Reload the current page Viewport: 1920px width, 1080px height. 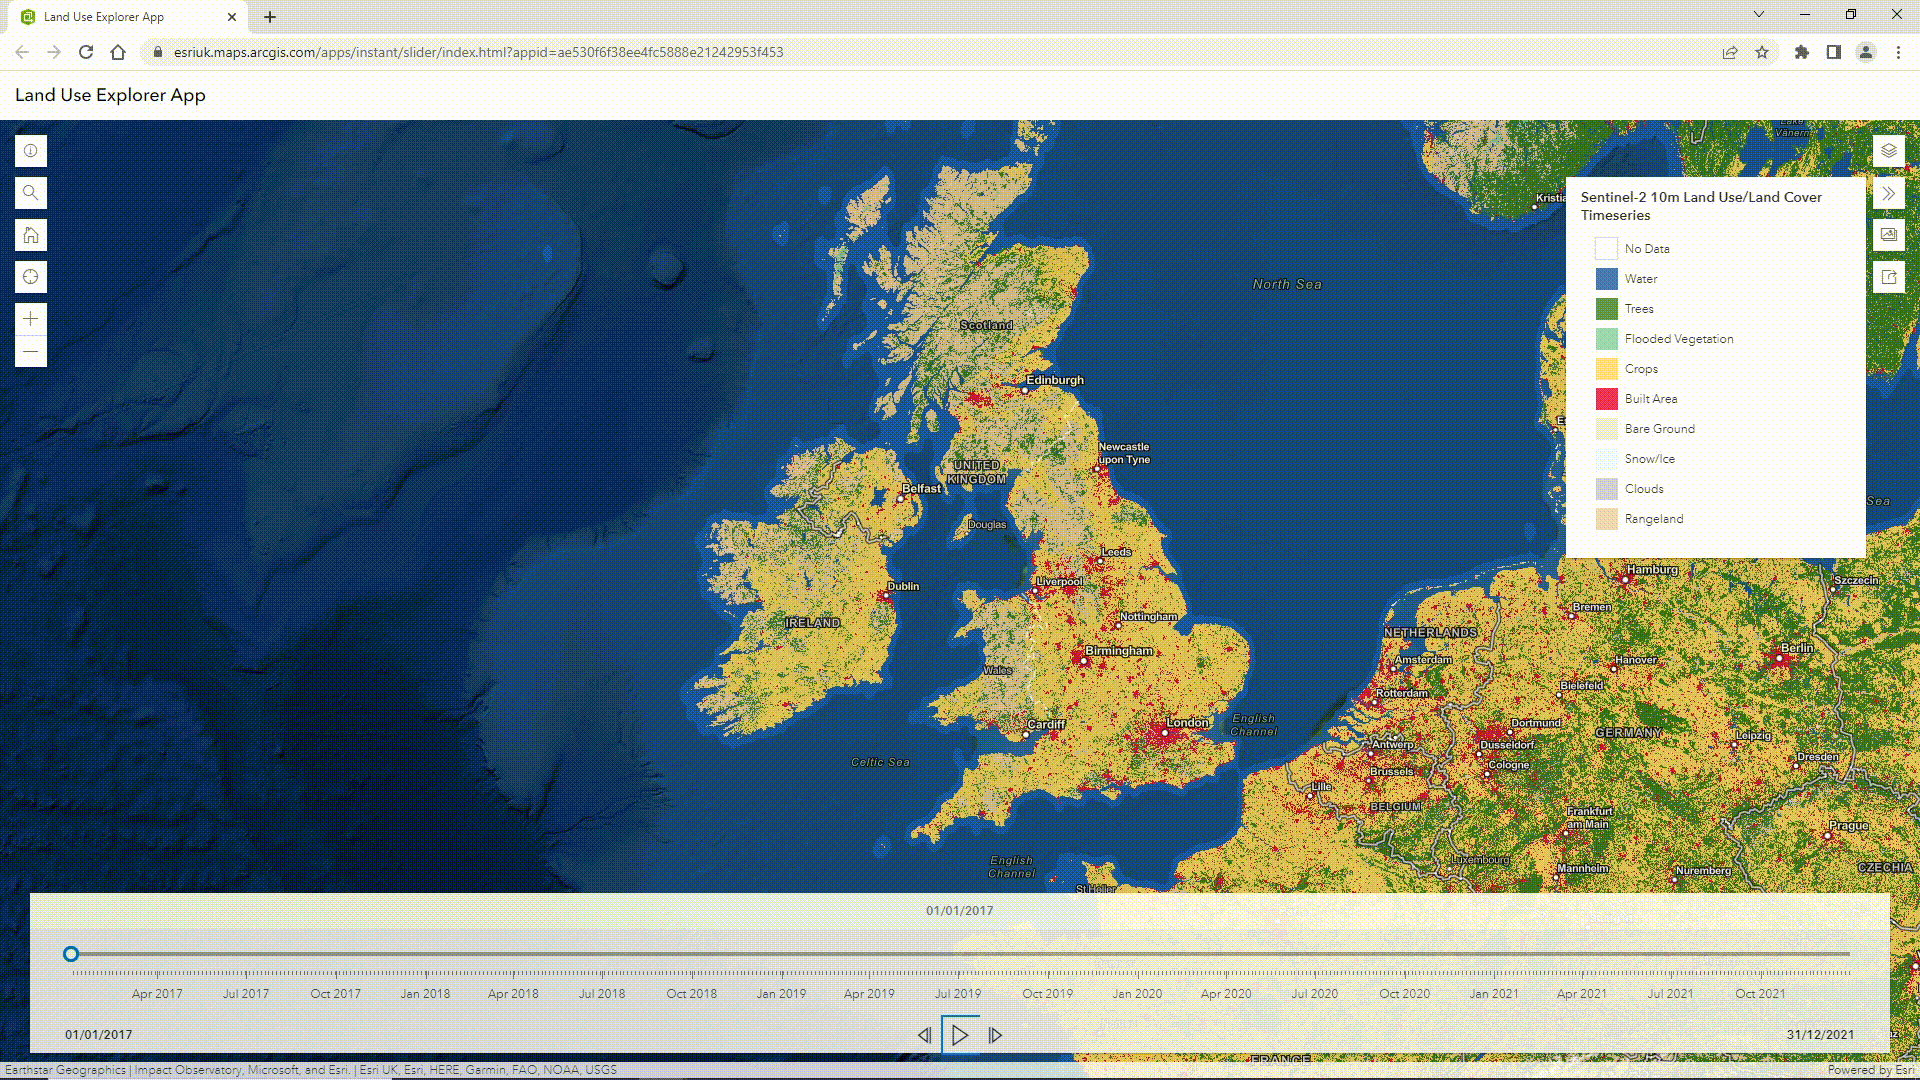point(86,52)
